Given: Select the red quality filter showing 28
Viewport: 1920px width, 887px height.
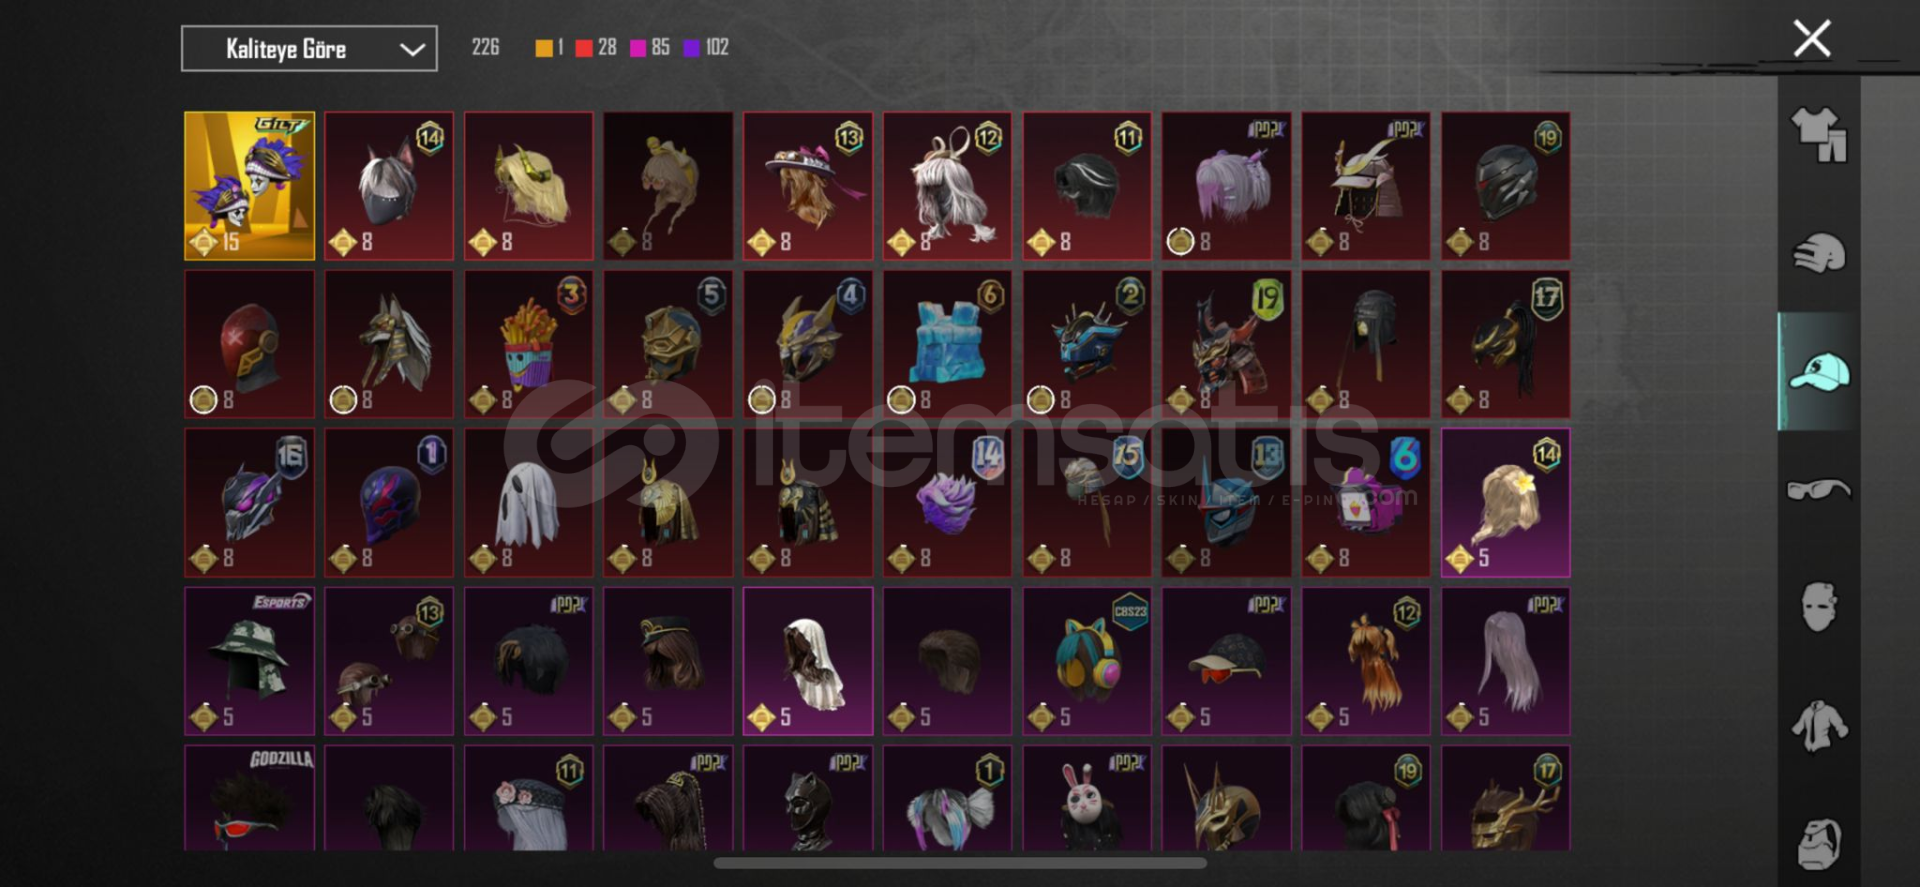Looking at the screenshot, I should click(596, 48).
